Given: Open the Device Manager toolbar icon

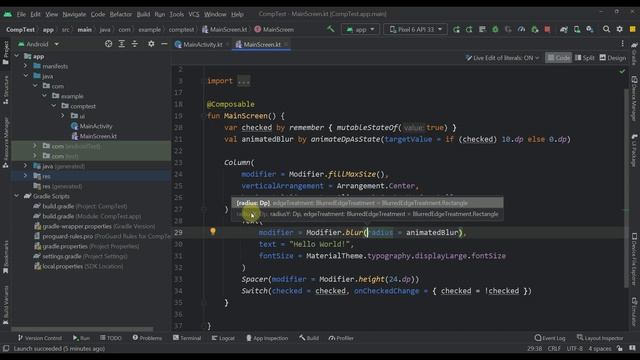Looking at the screenshot, I should point(577,29).
